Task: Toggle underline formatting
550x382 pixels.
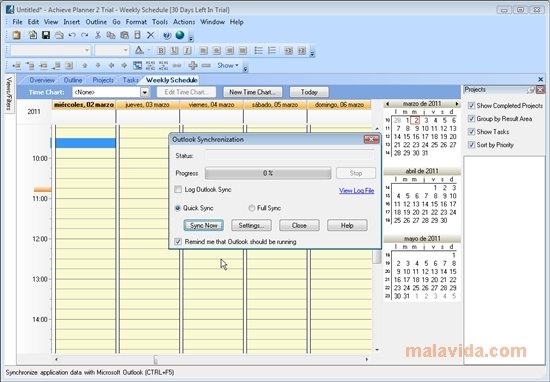Action: click(x=174, y=51)
